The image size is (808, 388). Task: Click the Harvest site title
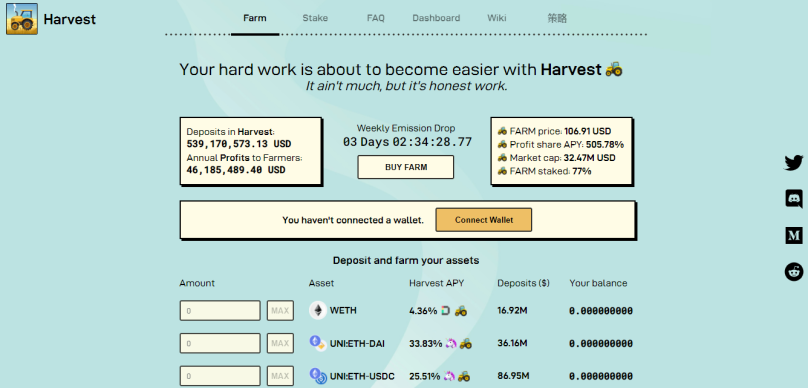(x=70, y=19)
